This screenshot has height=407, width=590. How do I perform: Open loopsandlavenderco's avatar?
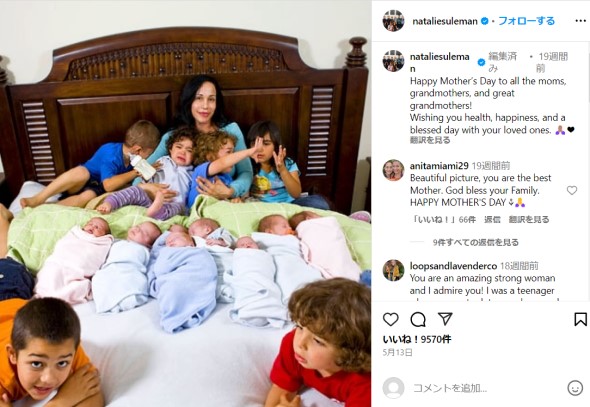pos(393,270)
